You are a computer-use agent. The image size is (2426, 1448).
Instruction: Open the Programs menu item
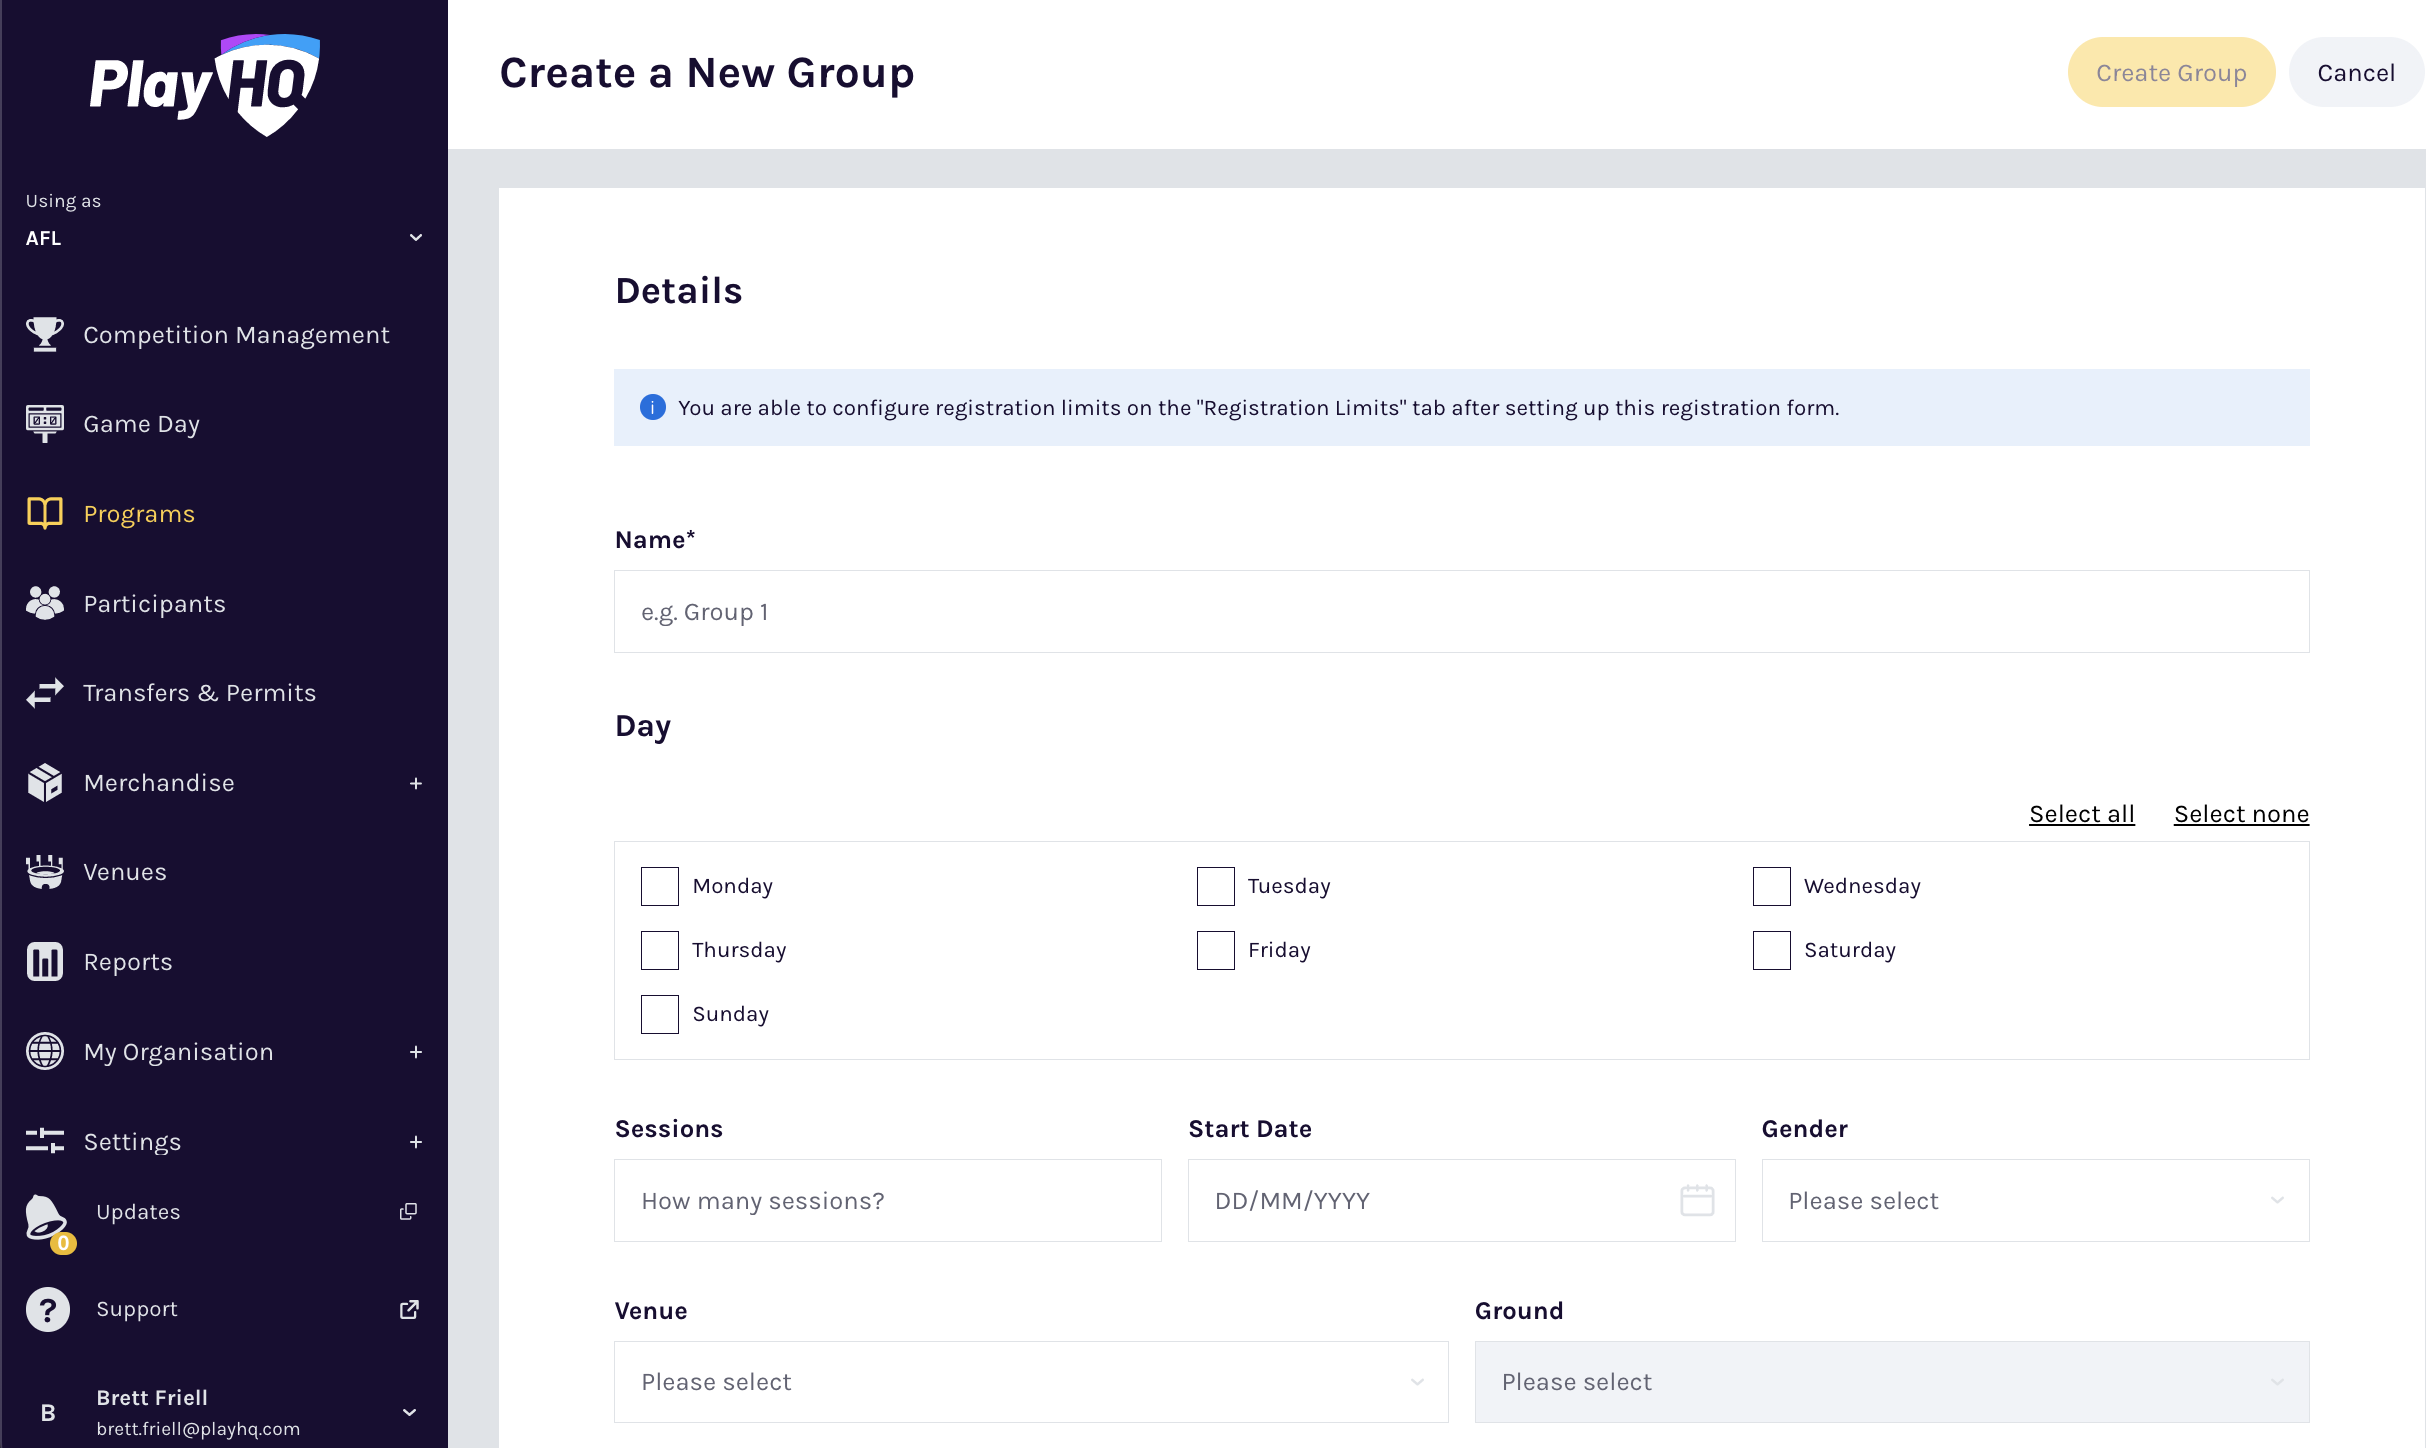[x=139, y=514]
